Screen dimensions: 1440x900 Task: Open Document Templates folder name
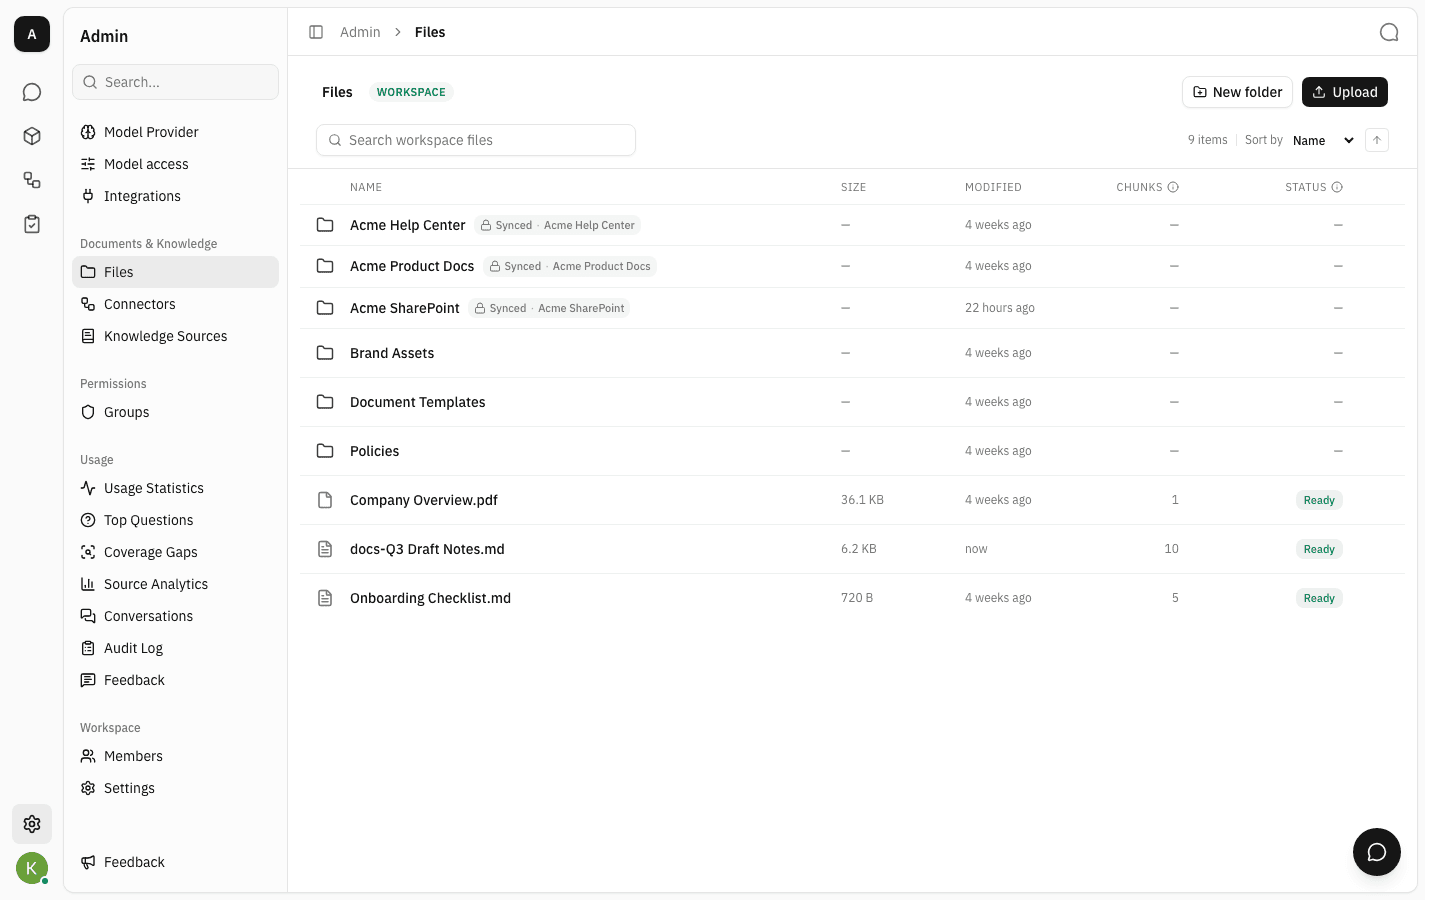[418, 402]
